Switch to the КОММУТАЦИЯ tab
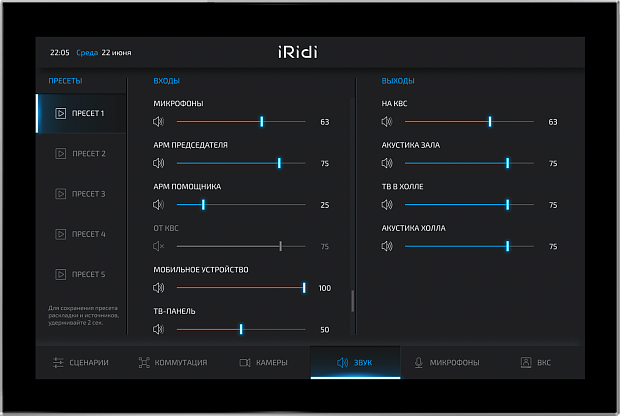This screenshot has width=620, height=416. [173, 362]
